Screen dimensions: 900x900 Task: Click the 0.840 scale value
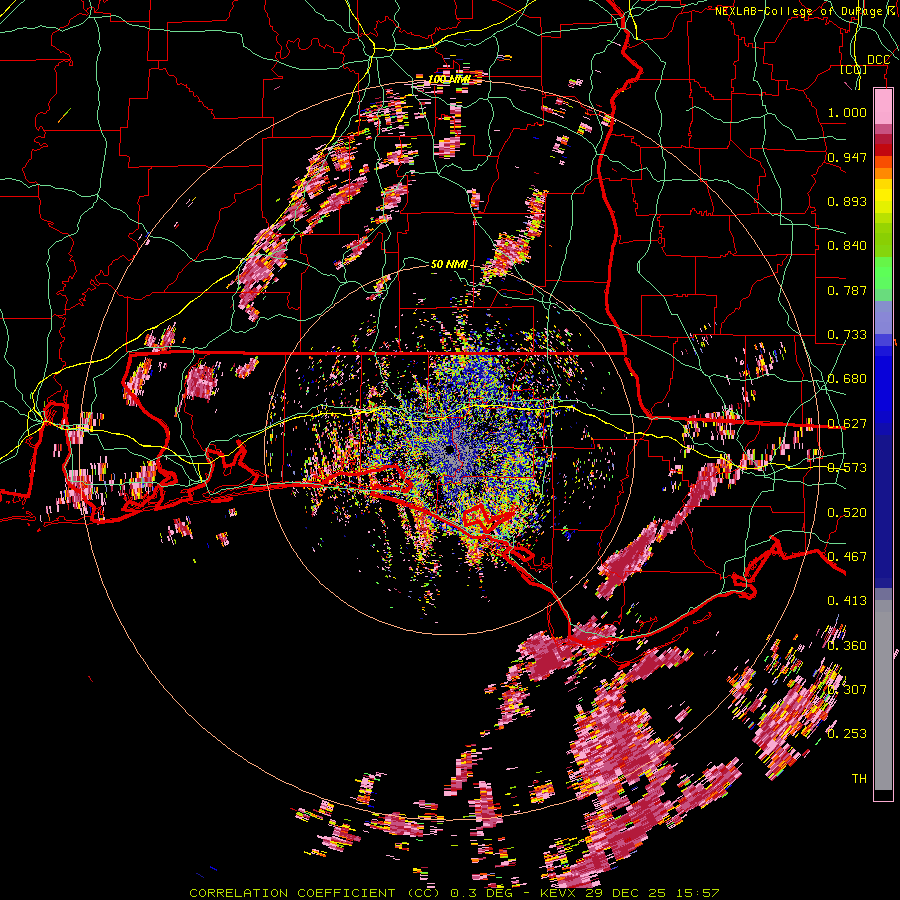pos(847,246)
